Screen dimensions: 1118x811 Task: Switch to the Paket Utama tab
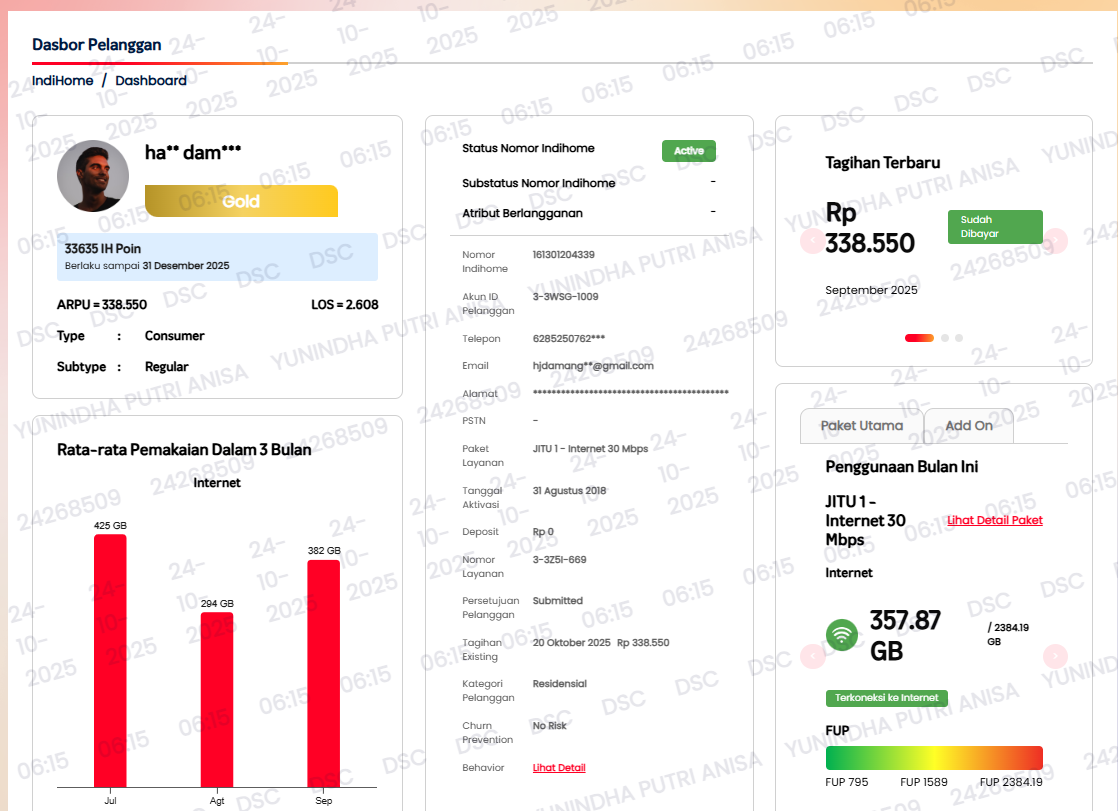point(862,426)
